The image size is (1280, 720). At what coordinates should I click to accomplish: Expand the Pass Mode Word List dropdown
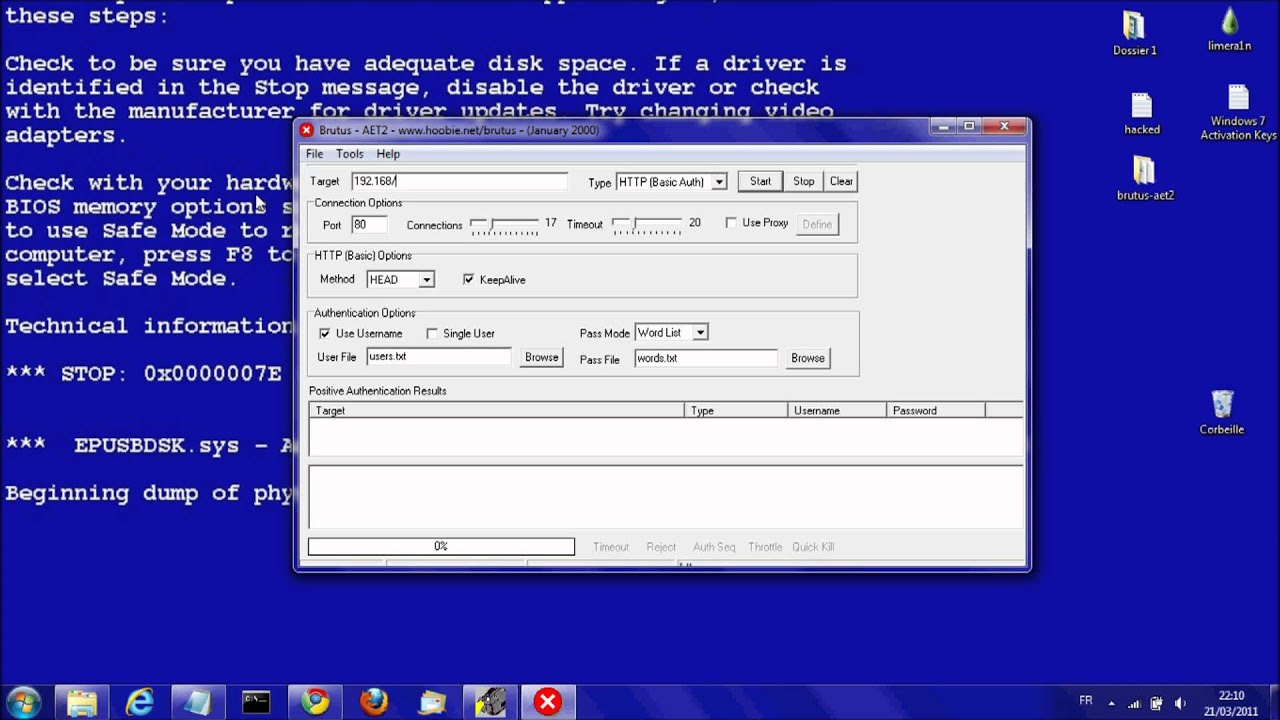pos(700,333)
